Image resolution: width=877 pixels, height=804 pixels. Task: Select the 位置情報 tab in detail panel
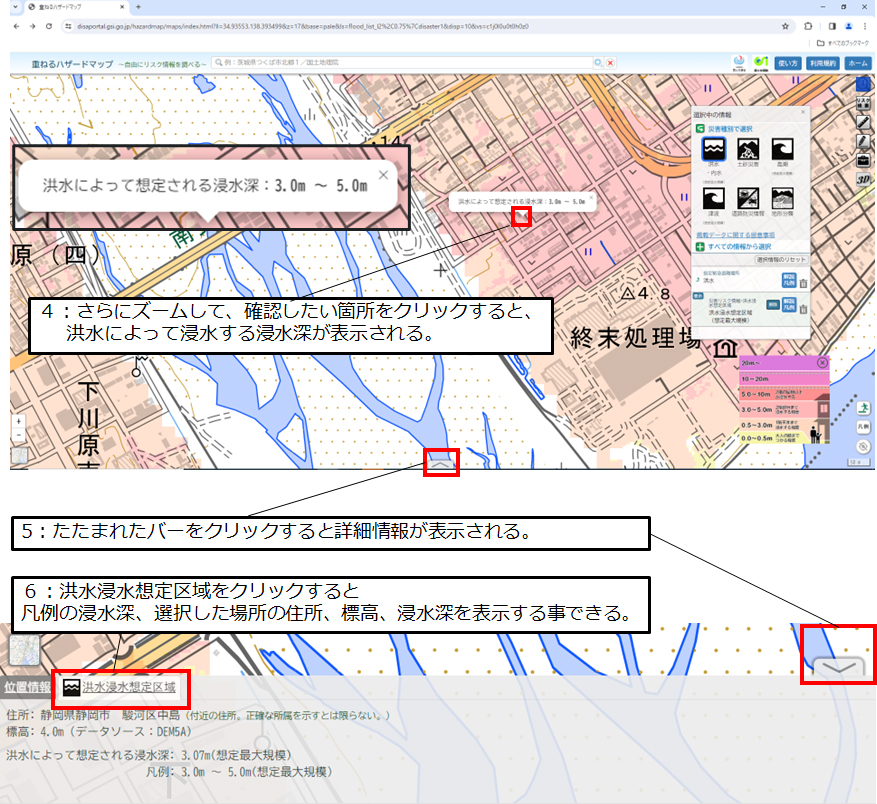tap(27, 687)
